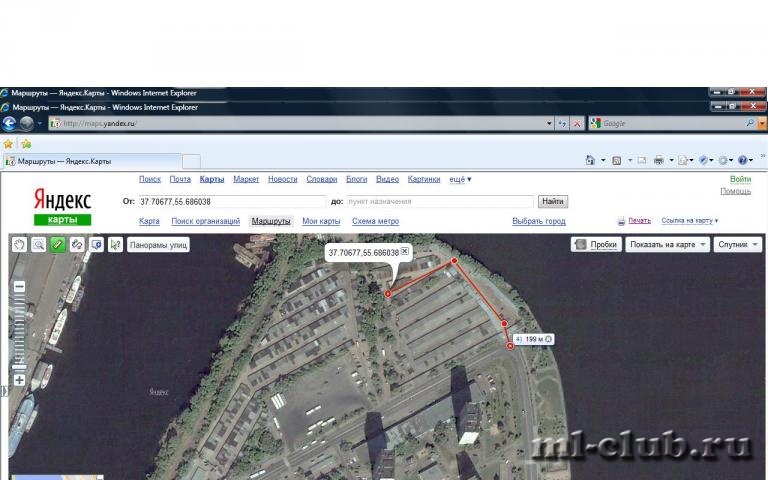Open the Схема метро tab
768x480 pixels.
tap(375, 221)
